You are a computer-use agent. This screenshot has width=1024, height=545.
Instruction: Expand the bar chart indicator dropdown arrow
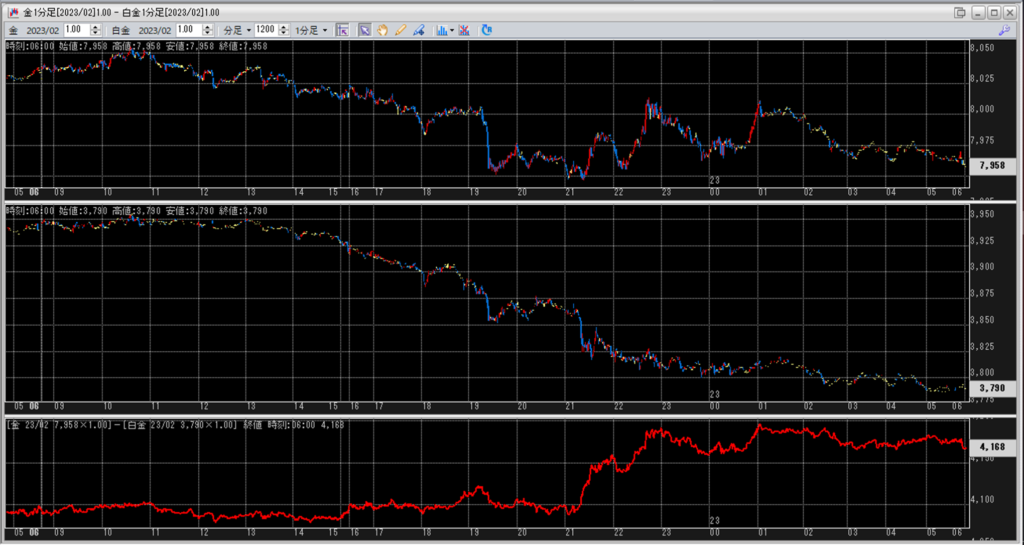(x=453, y=30)
